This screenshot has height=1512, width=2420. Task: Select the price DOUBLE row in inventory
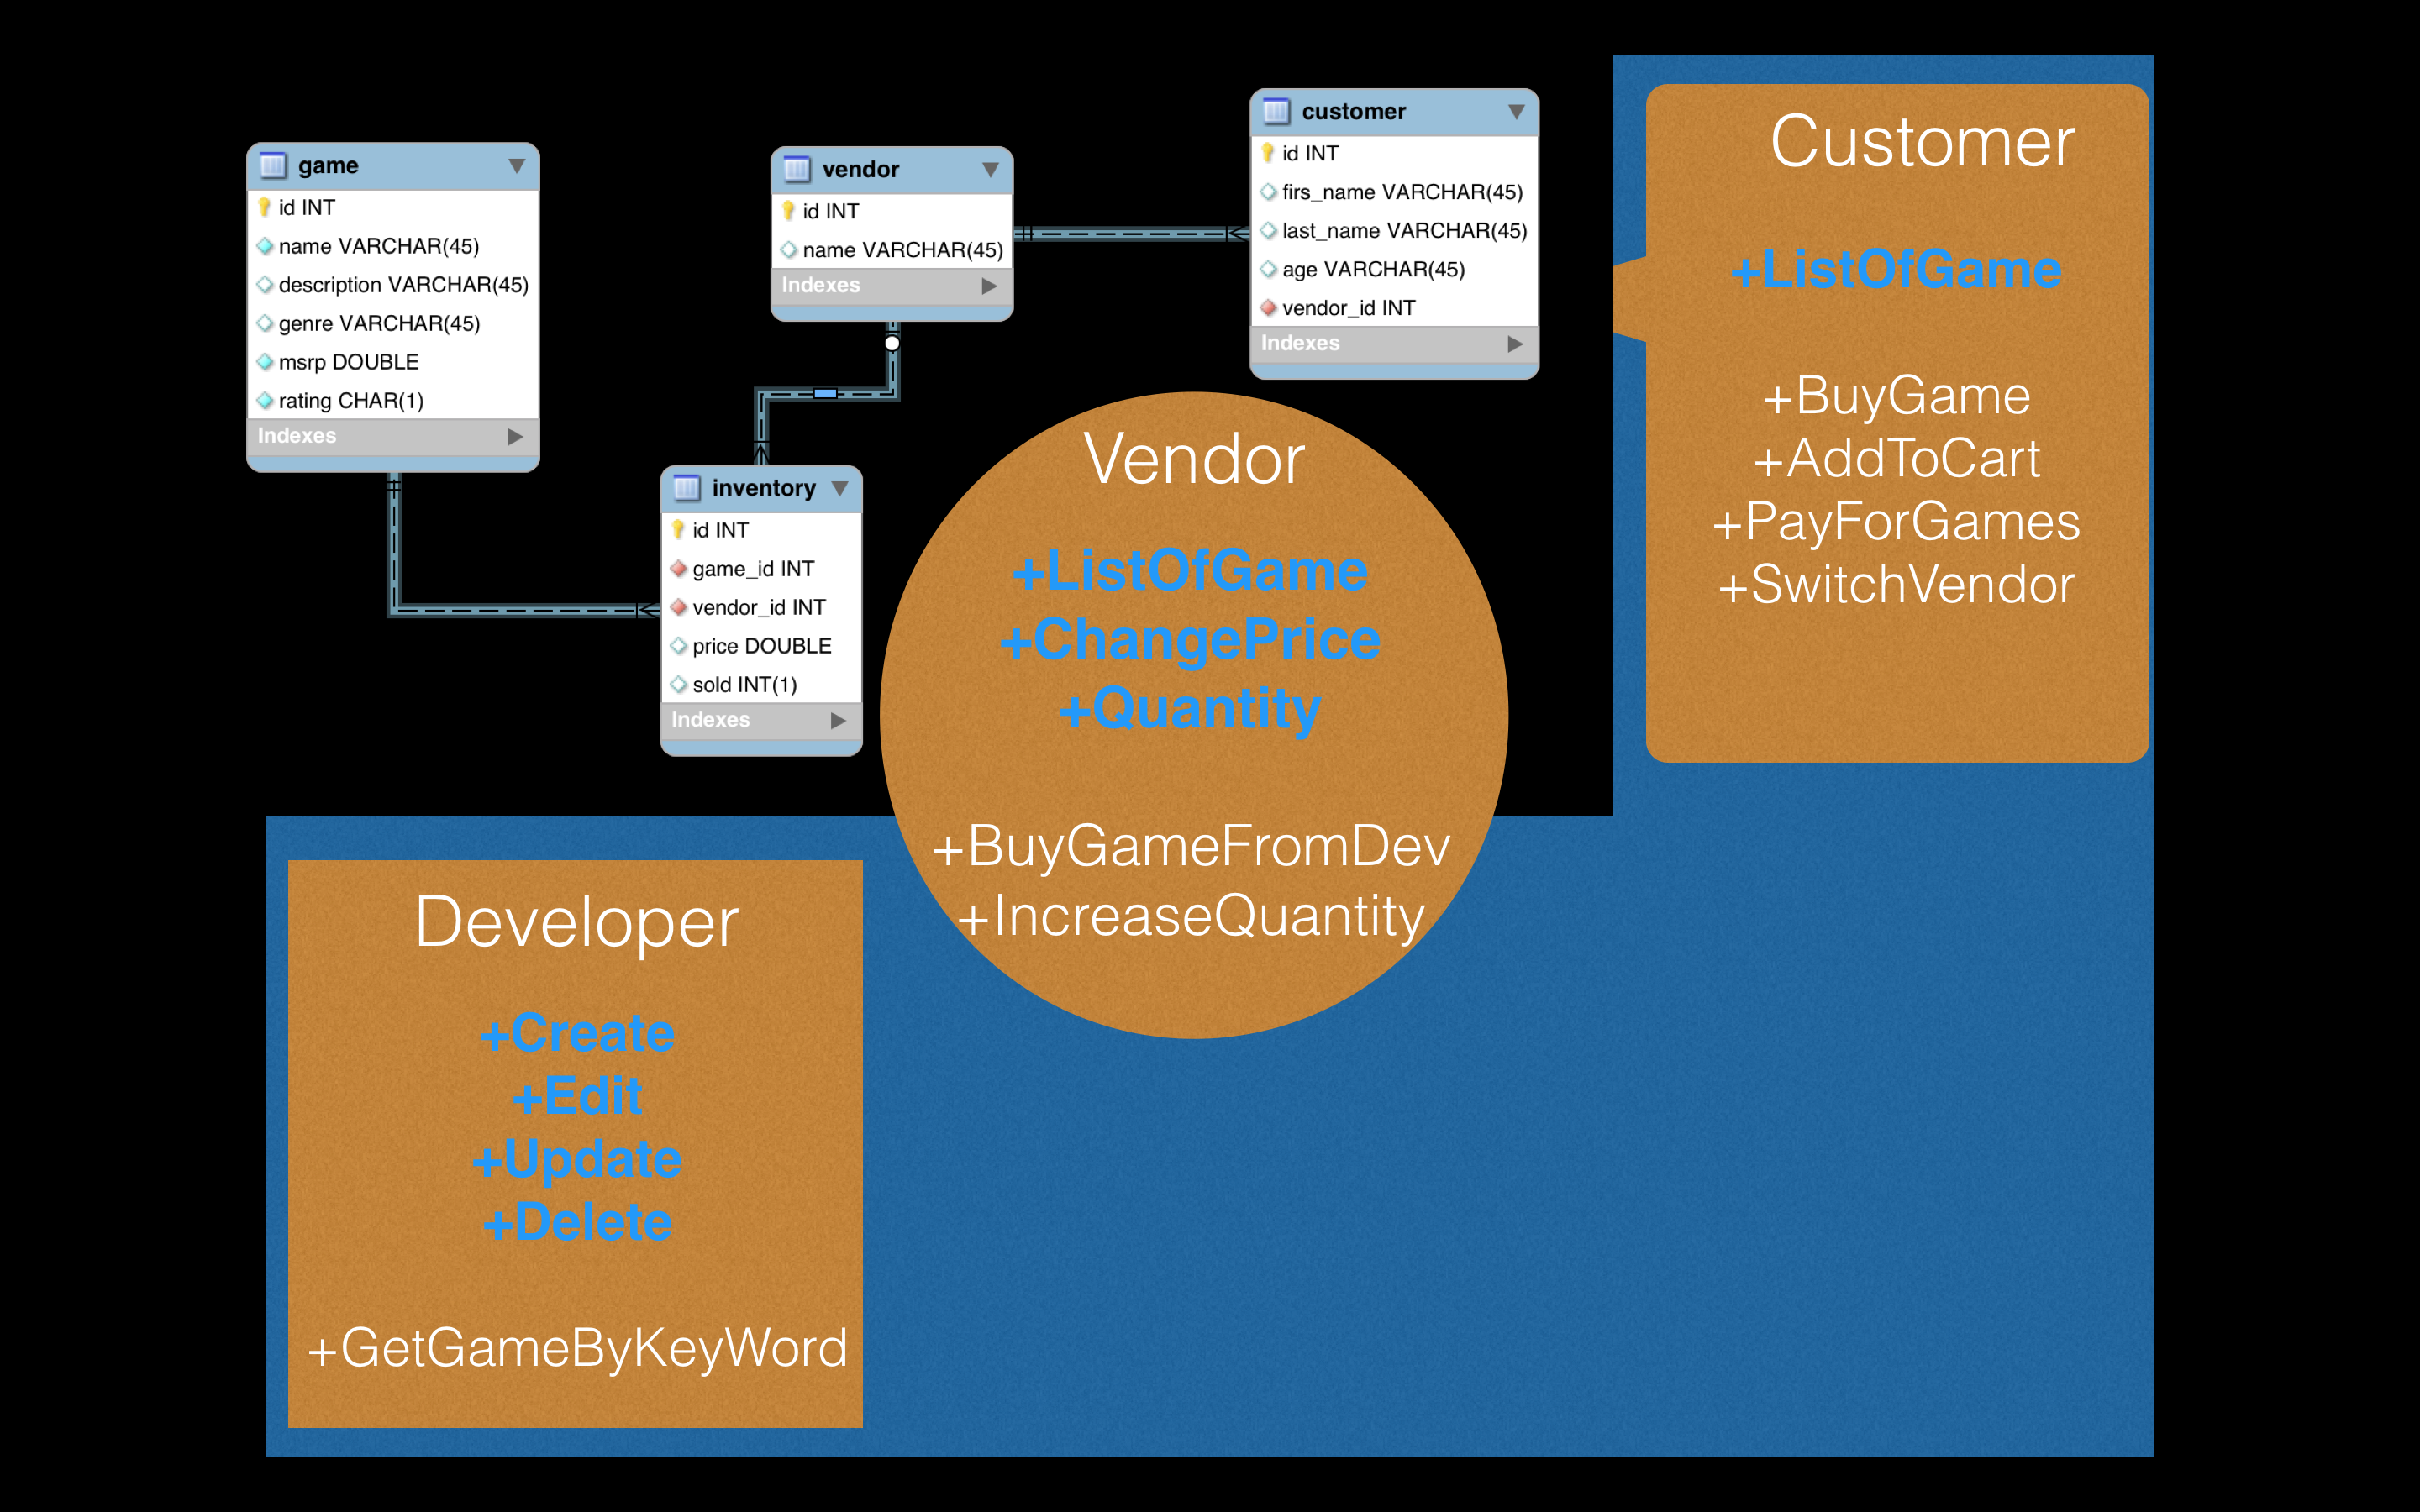pyautogui.click(x=761, y=646)
